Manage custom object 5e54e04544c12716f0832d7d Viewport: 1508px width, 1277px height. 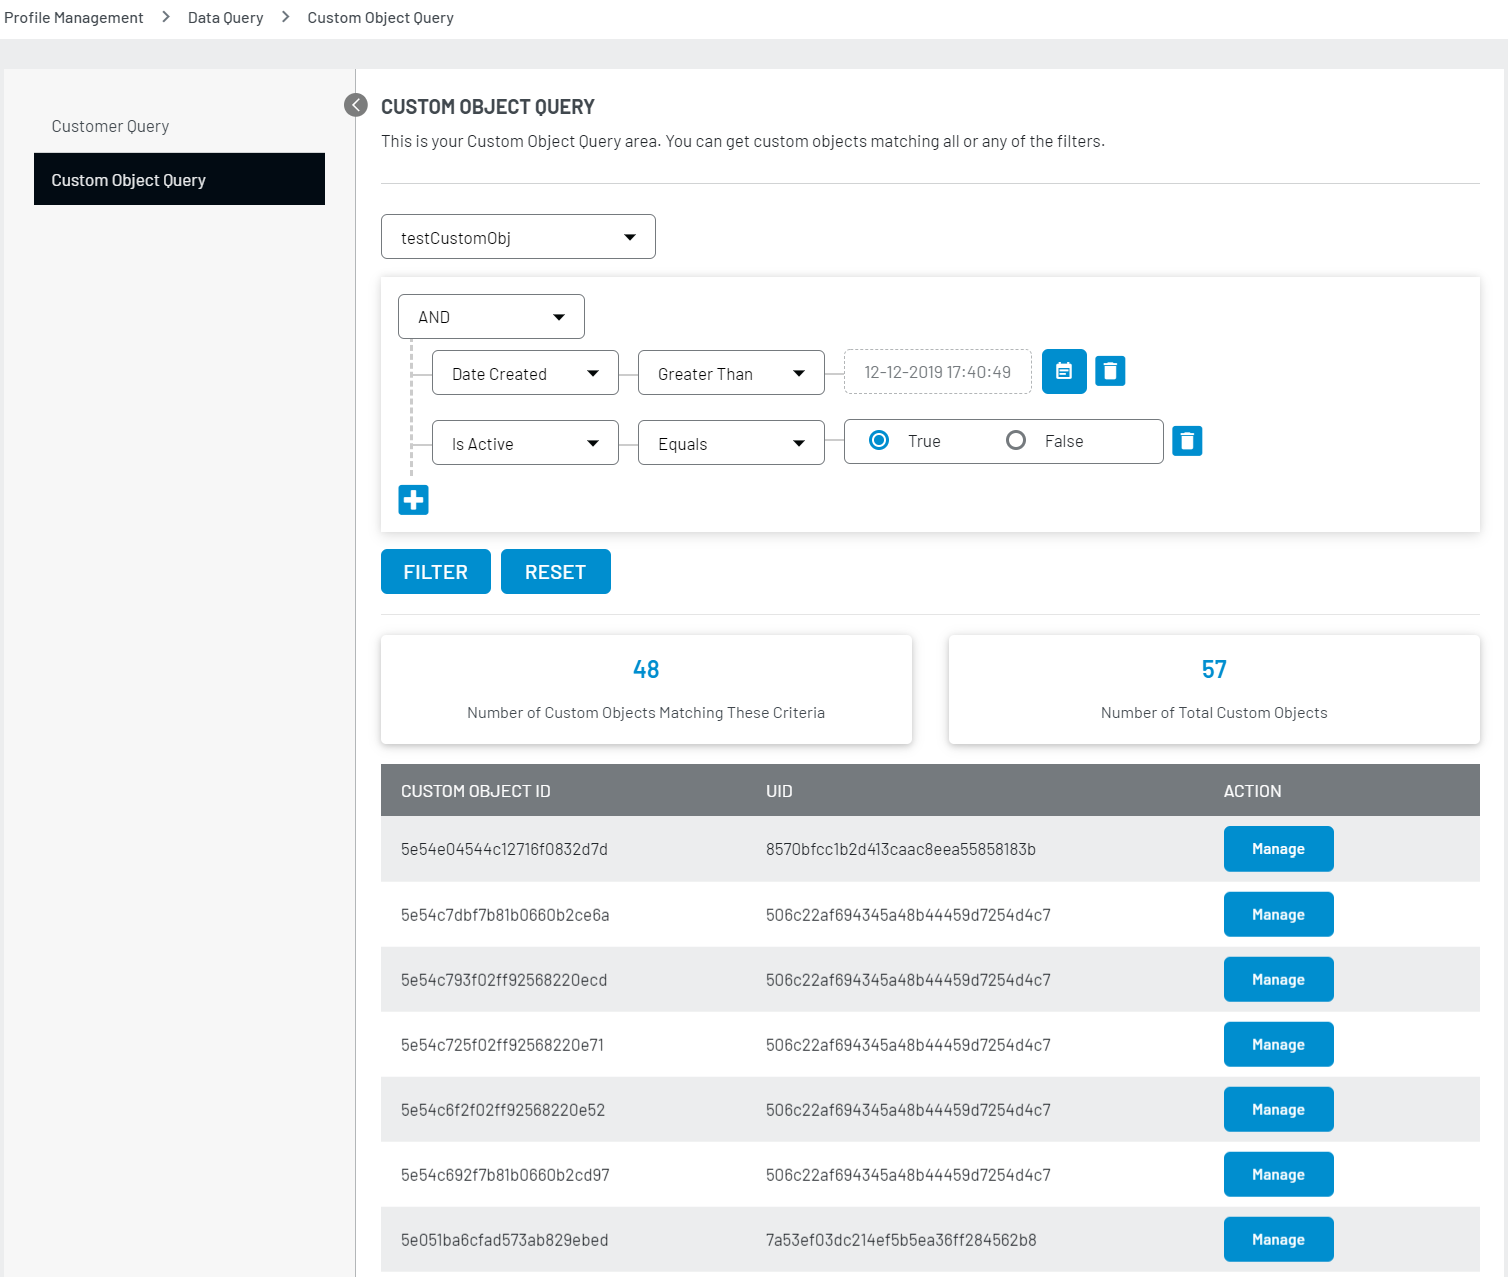[1278, 849]
